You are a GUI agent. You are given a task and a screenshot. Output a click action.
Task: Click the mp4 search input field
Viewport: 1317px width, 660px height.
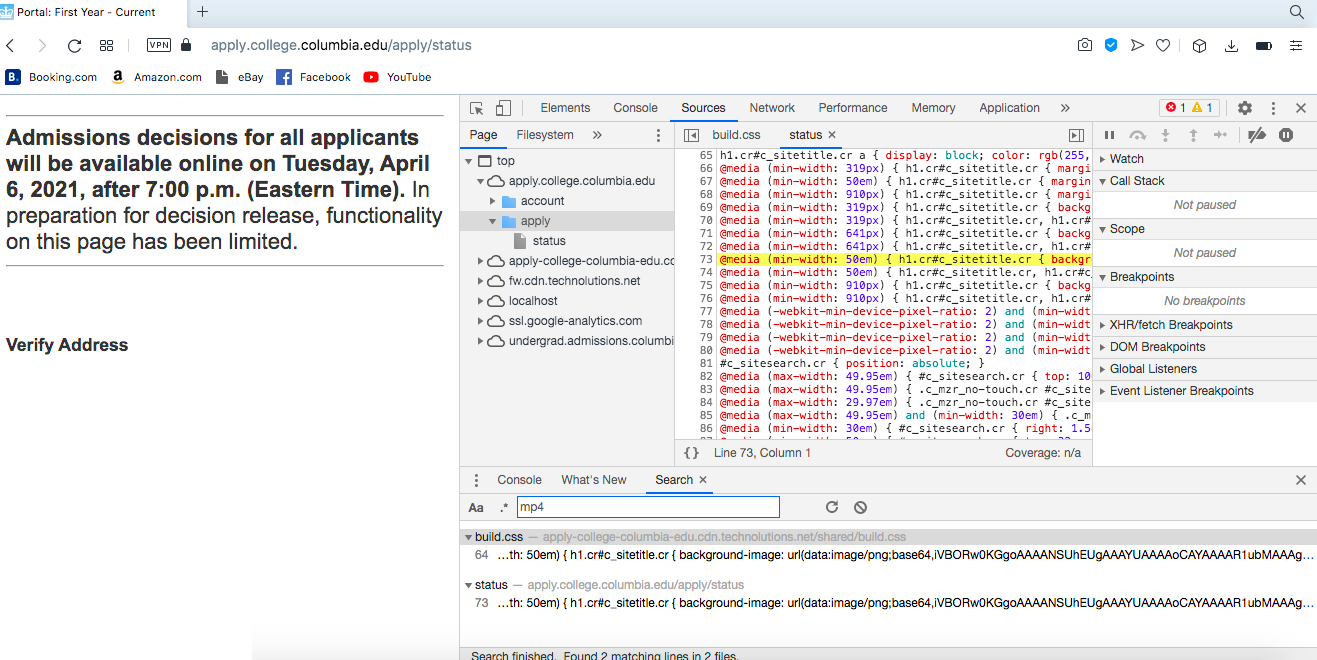coord(647,507)
